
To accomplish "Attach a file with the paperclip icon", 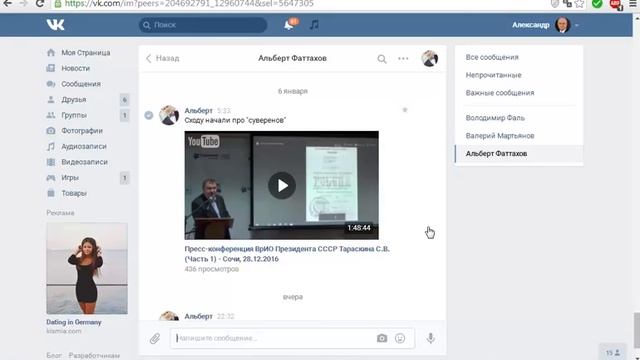I will point(155,338).
